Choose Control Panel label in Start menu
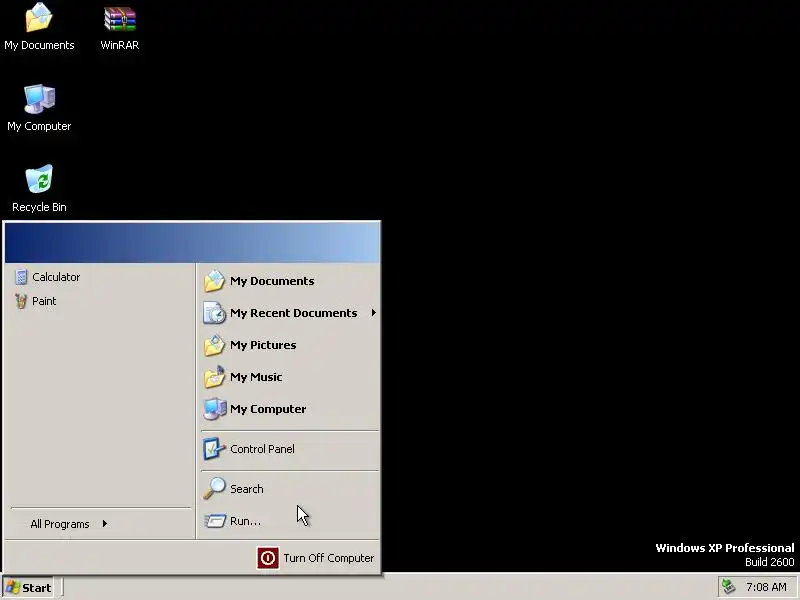The image size is (800, 600). tap(262, 449)
